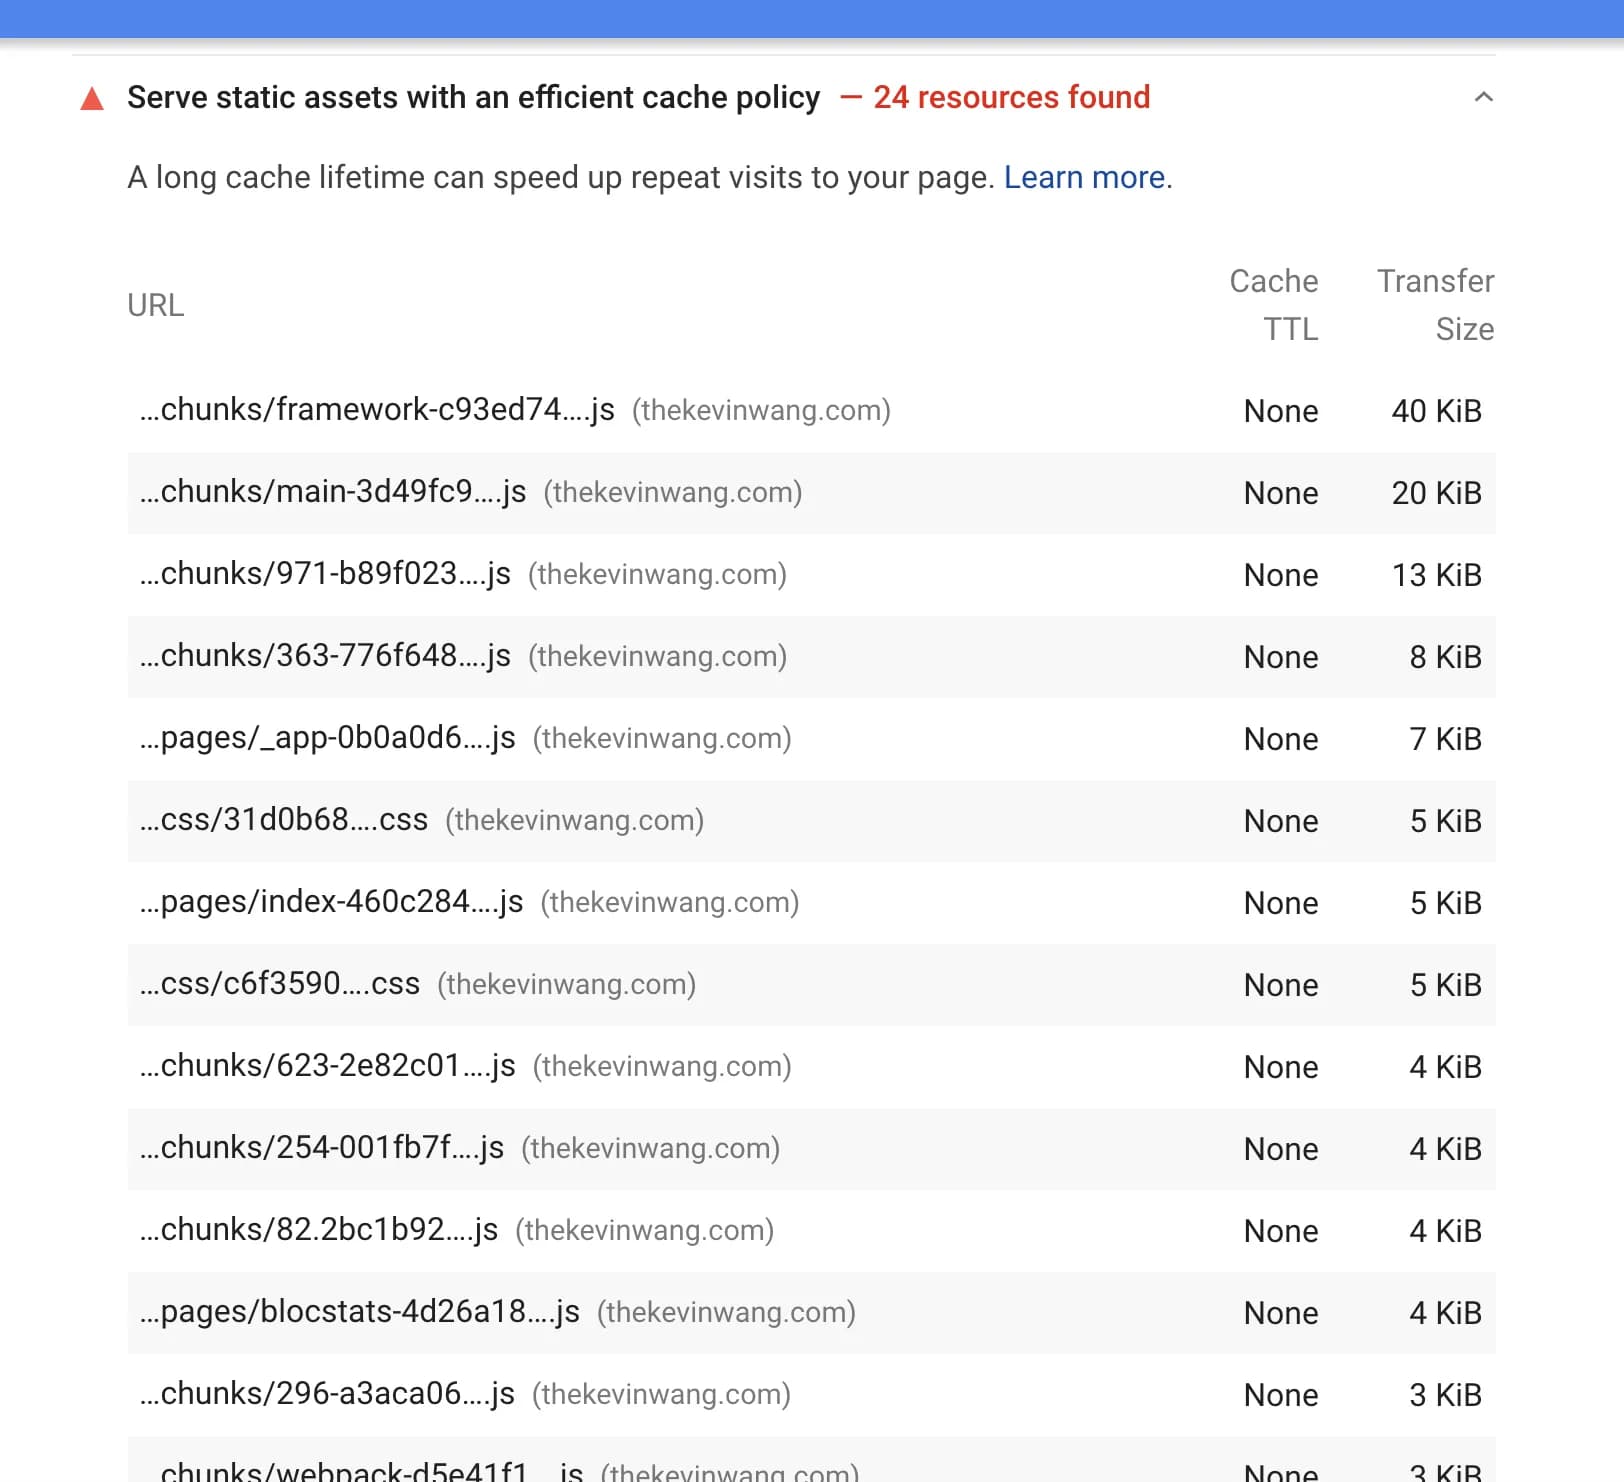Open the 363-776f648 js chunk URL

(325, 656)
